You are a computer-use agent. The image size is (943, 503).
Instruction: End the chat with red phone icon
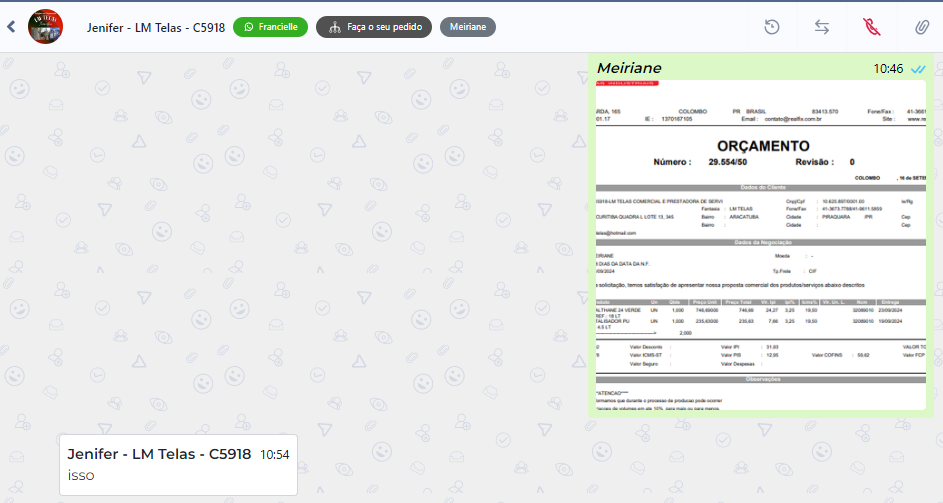click(871, 27)
